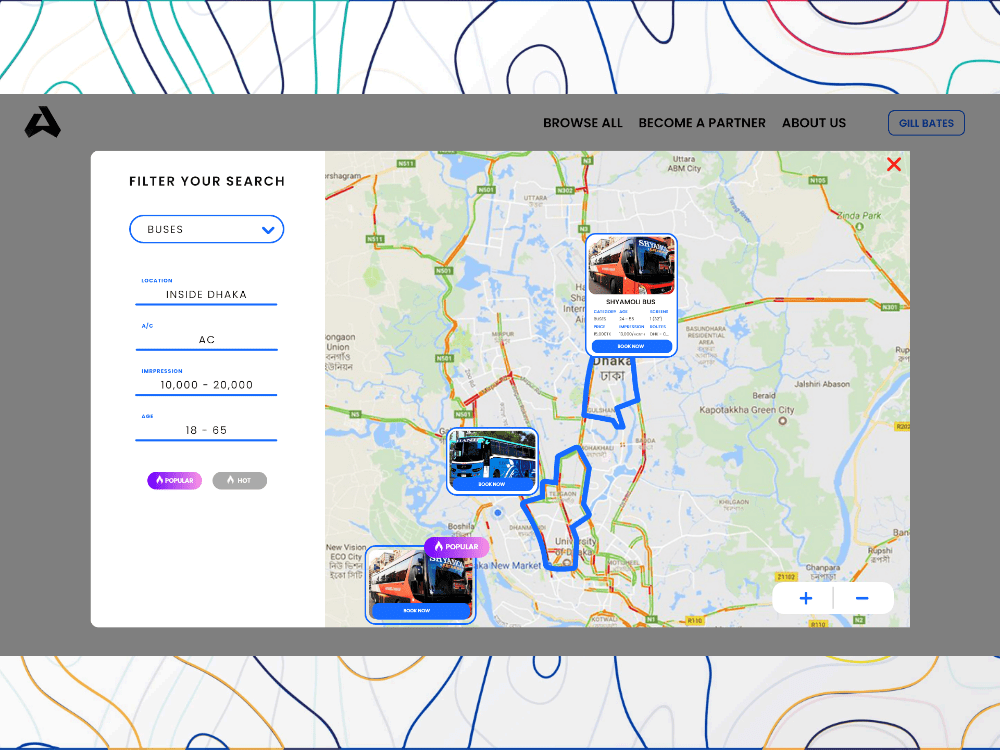Image resolution: width=1000 pixels, height=750 pixels.
Task: Click the Zinda Park map marker
Action: [859, 226]
